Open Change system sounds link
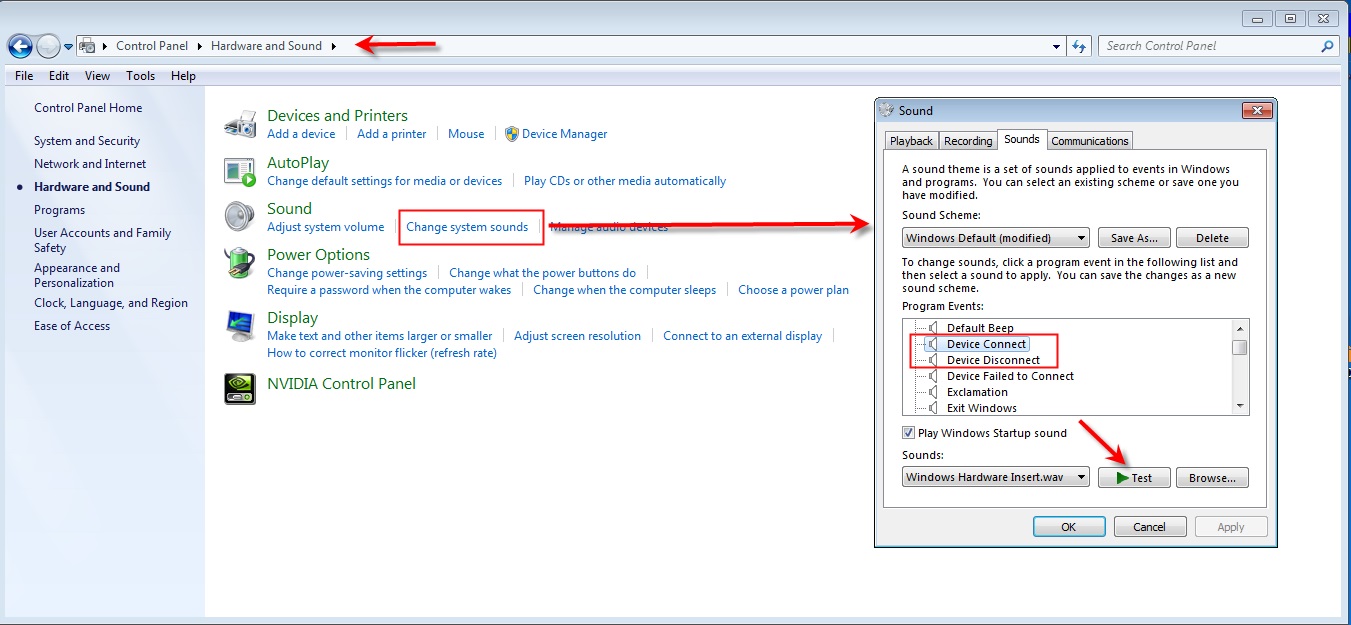 (x=467, y=227)
